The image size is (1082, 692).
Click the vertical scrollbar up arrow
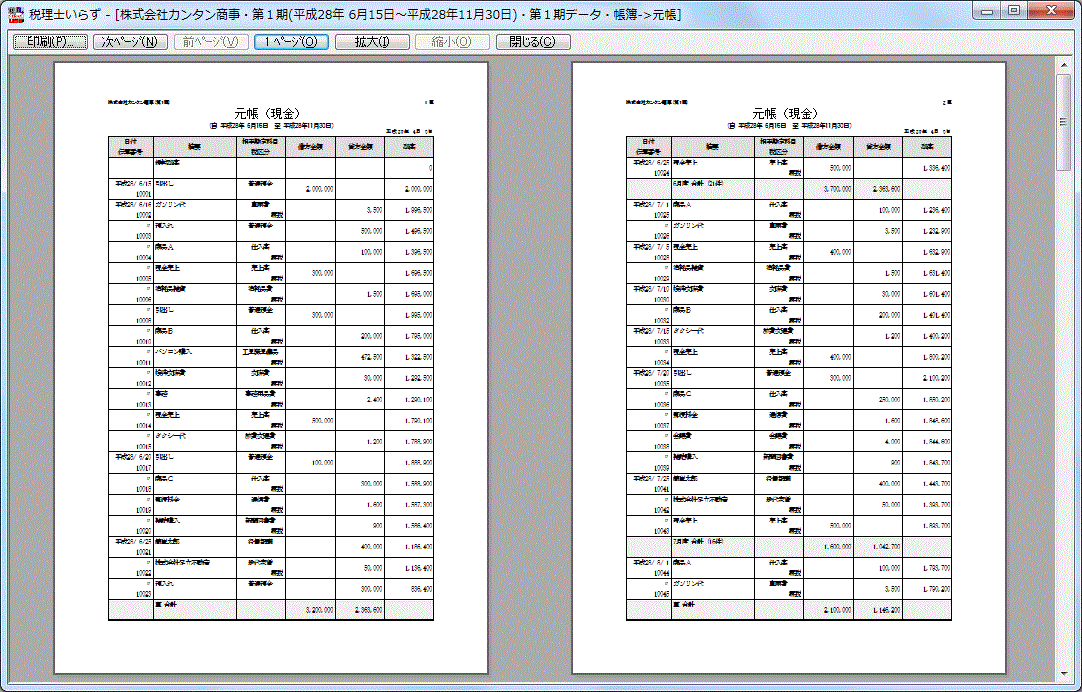point(1064,65)
